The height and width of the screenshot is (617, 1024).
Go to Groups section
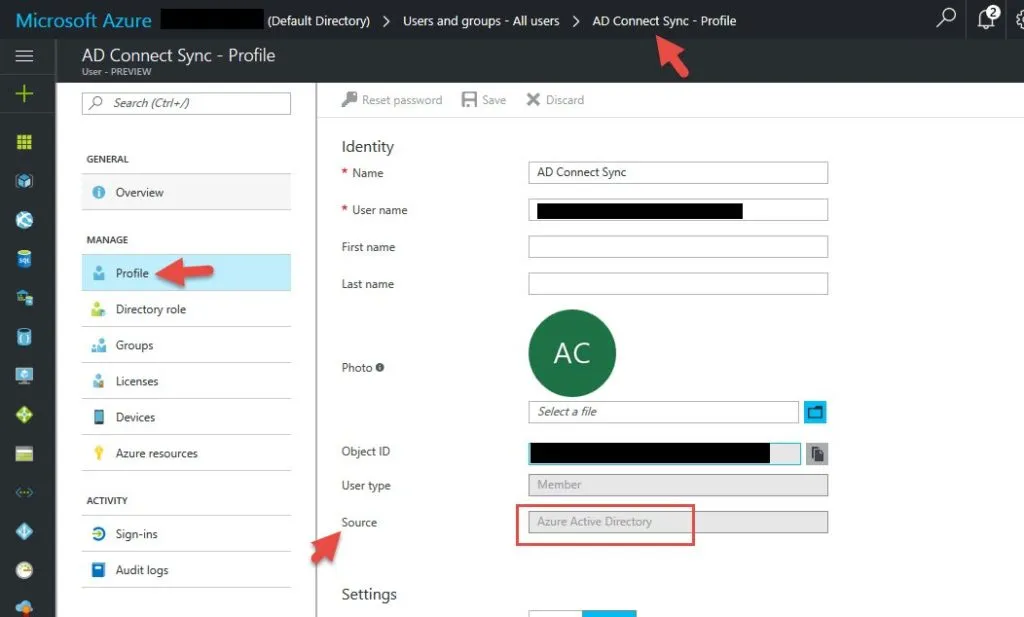(x=134, y=345)
